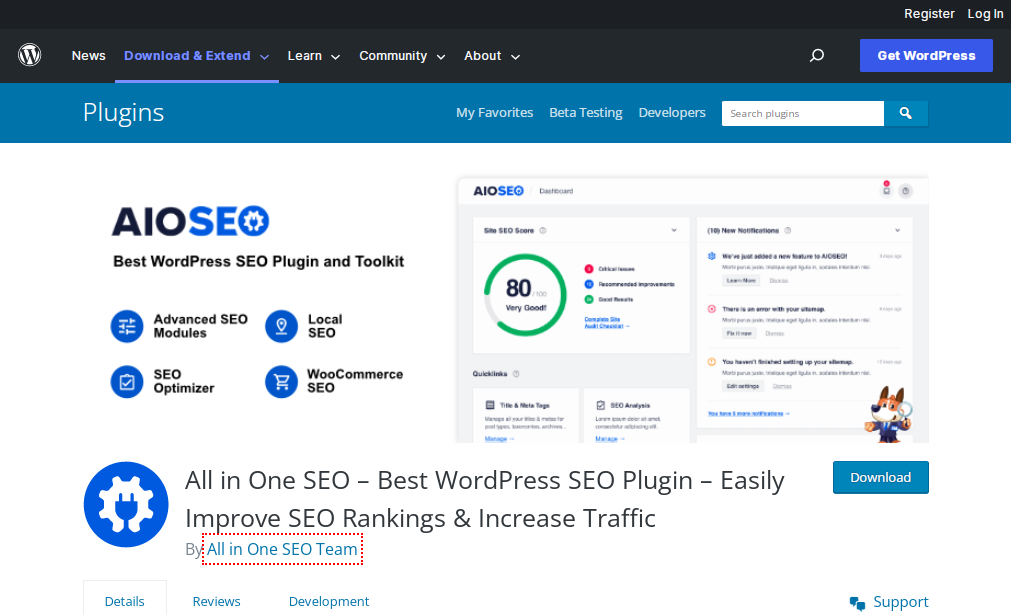Expand the Download & Extend menu
Screen dimensions: 1011x615
[x=197, y=56]
